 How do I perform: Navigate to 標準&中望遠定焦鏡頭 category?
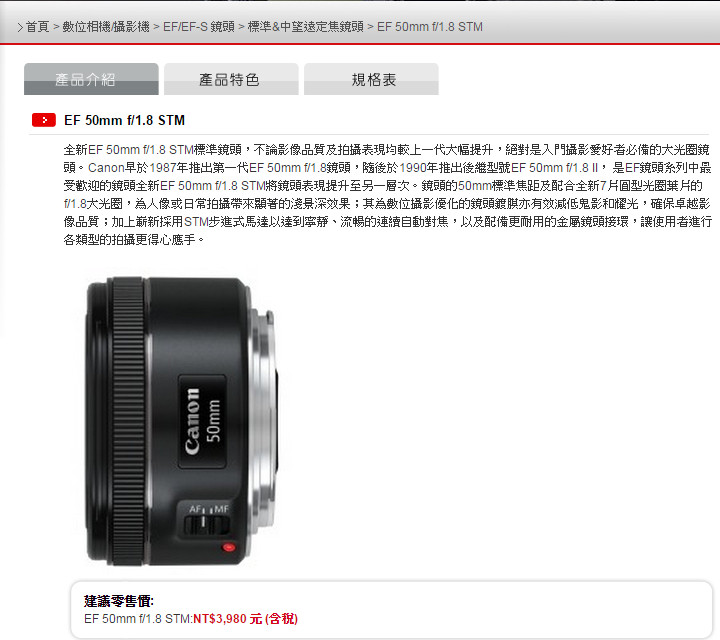click(x=305, y=27)
